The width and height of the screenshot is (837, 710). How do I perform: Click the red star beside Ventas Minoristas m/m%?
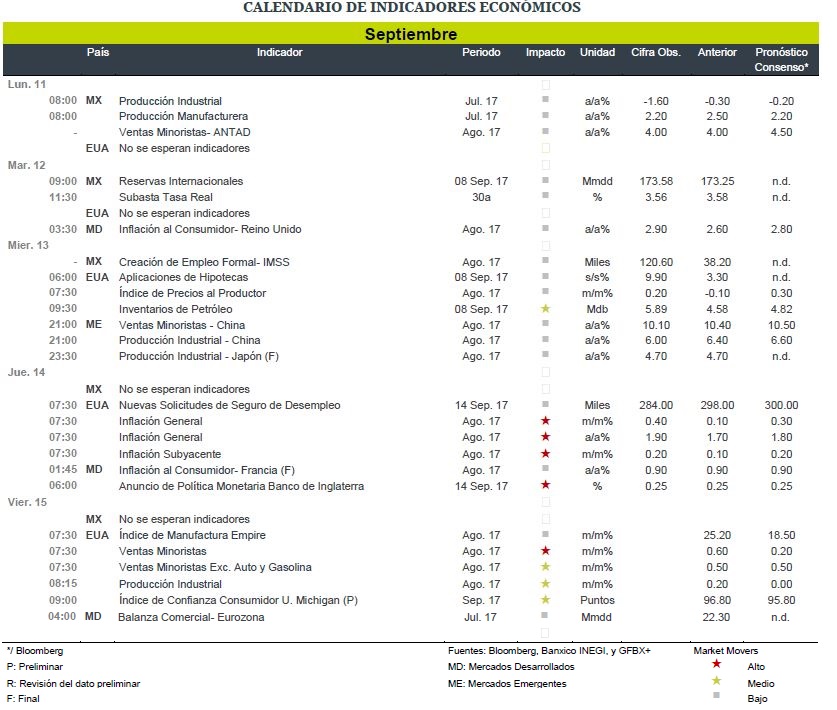click(546, 550)
